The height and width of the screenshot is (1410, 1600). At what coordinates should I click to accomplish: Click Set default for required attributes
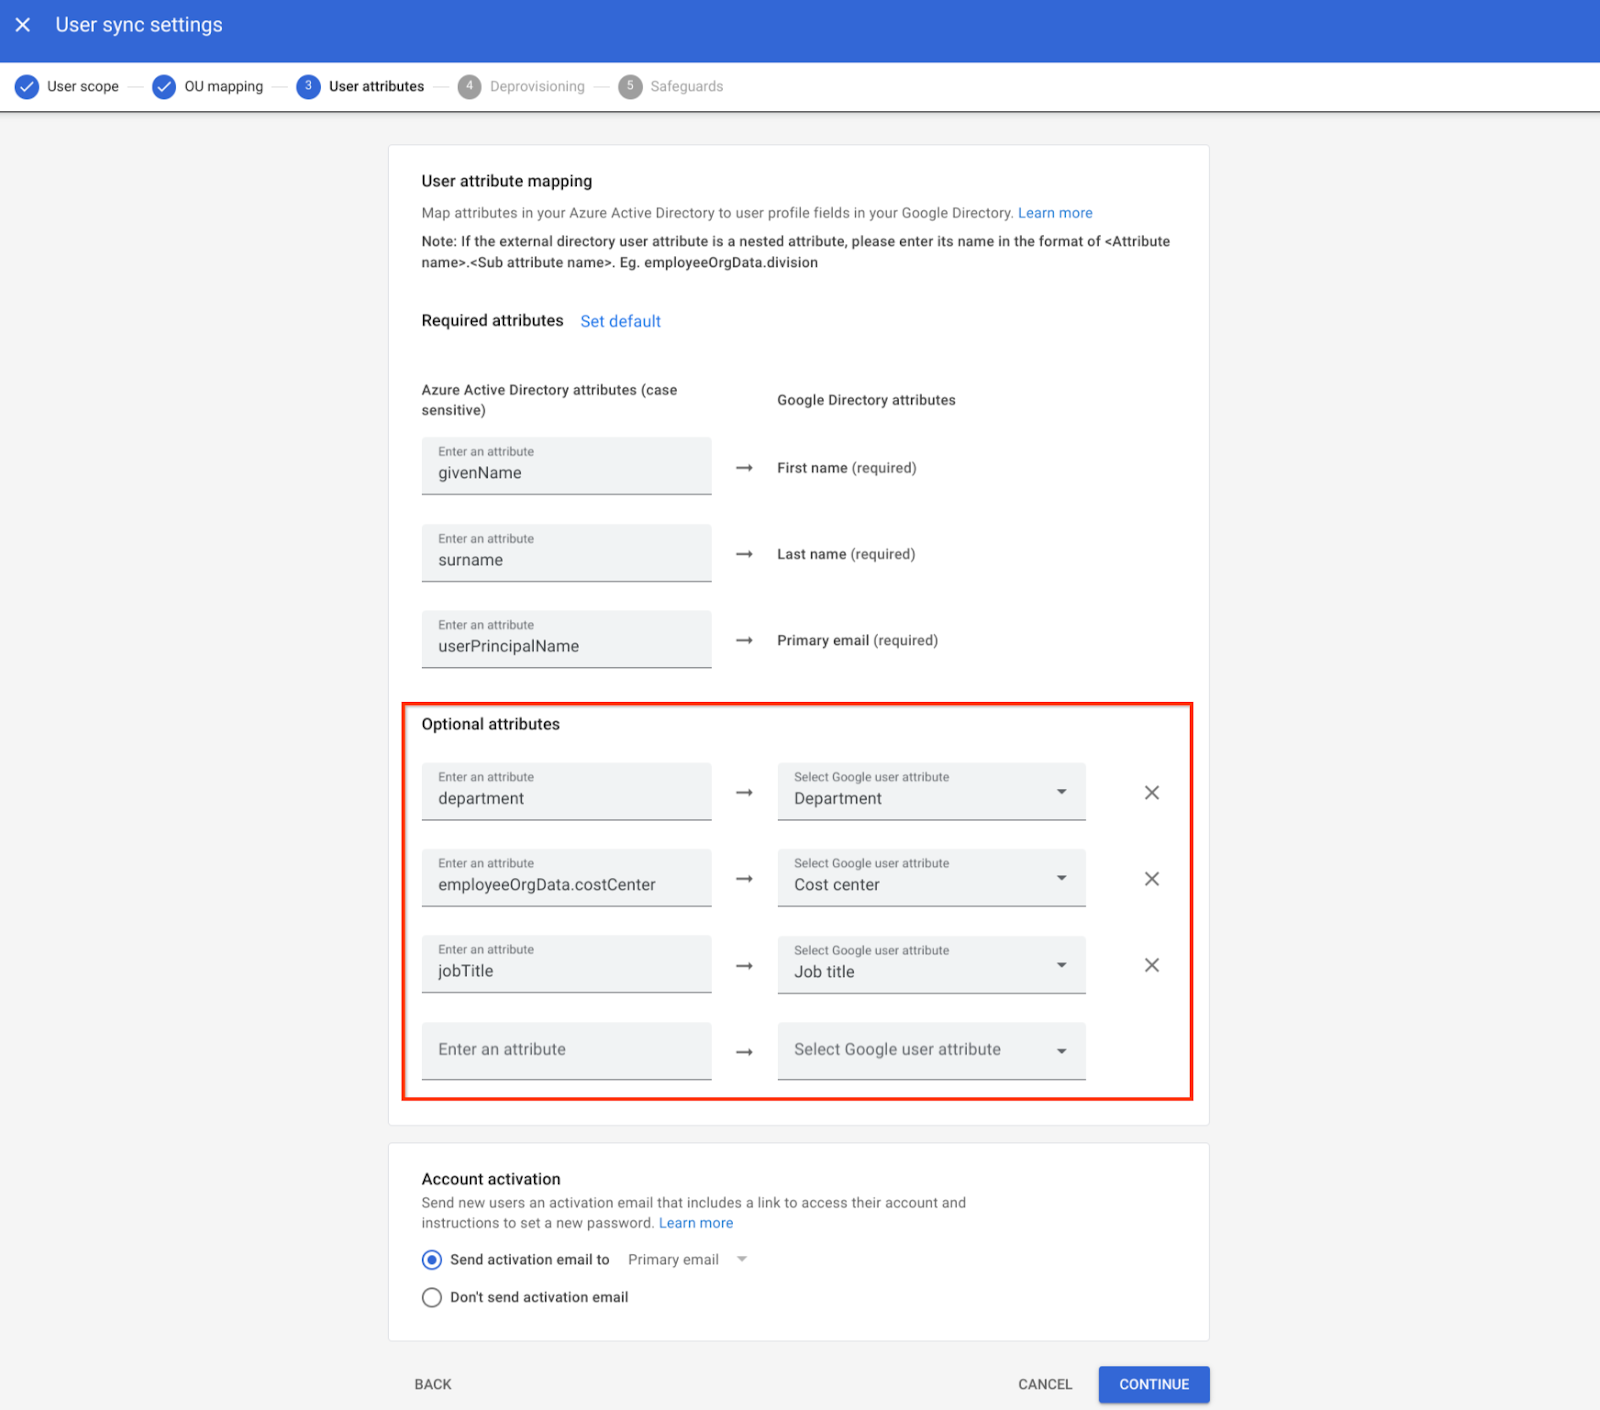pos(620,321)
